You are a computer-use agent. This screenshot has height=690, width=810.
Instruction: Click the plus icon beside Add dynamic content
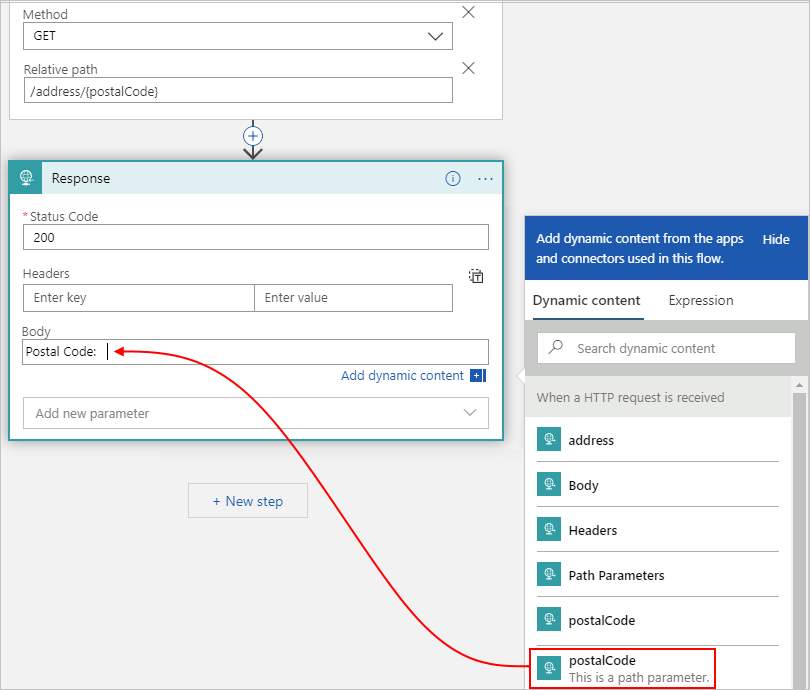[478, 375]
